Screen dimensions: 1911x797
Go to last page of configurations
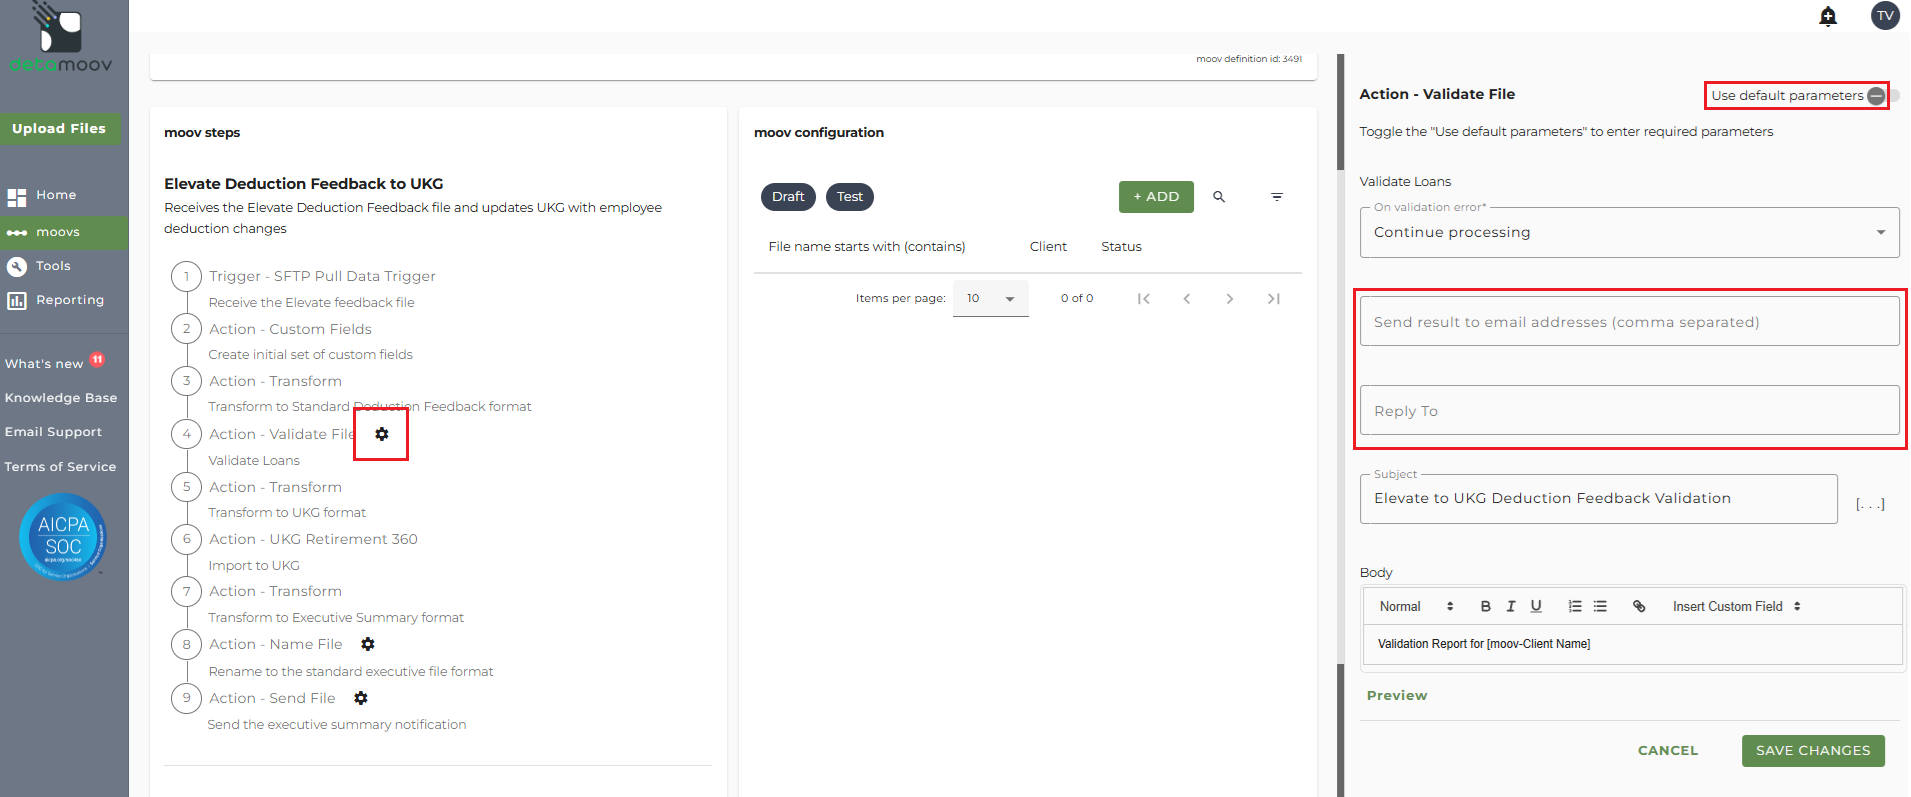1274,299
